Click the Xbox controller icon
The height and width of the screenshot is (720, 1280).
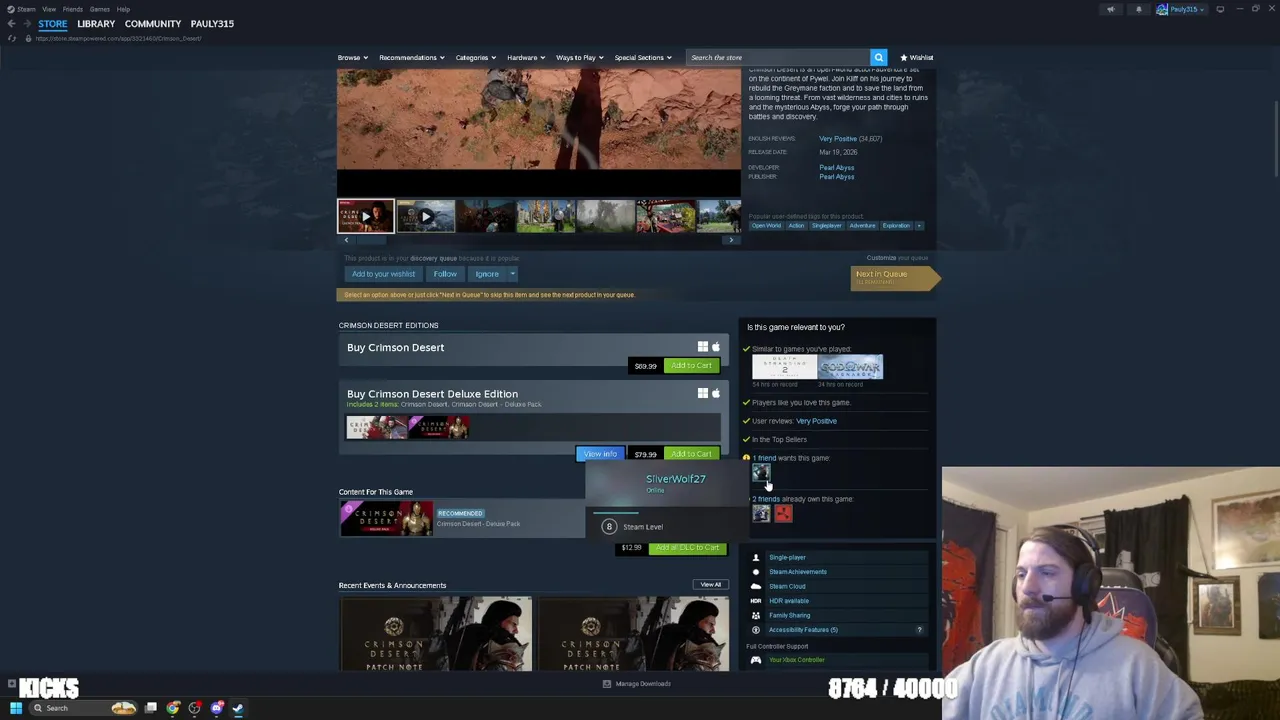[756, 660]
